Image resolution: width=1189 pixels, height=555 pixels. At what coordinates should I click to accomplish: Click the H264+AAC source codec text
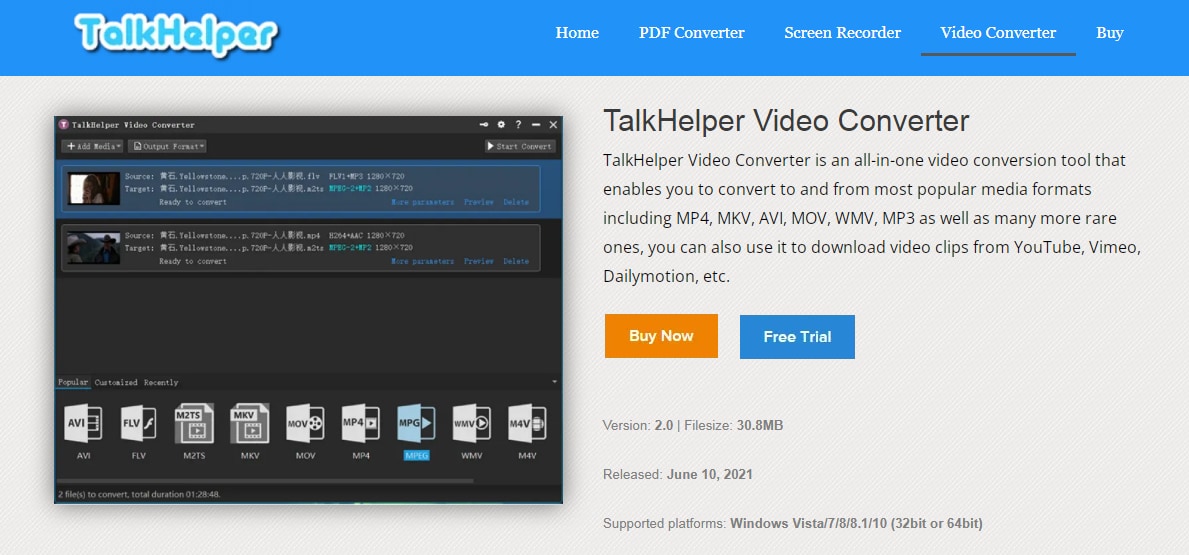coord(345,235)
